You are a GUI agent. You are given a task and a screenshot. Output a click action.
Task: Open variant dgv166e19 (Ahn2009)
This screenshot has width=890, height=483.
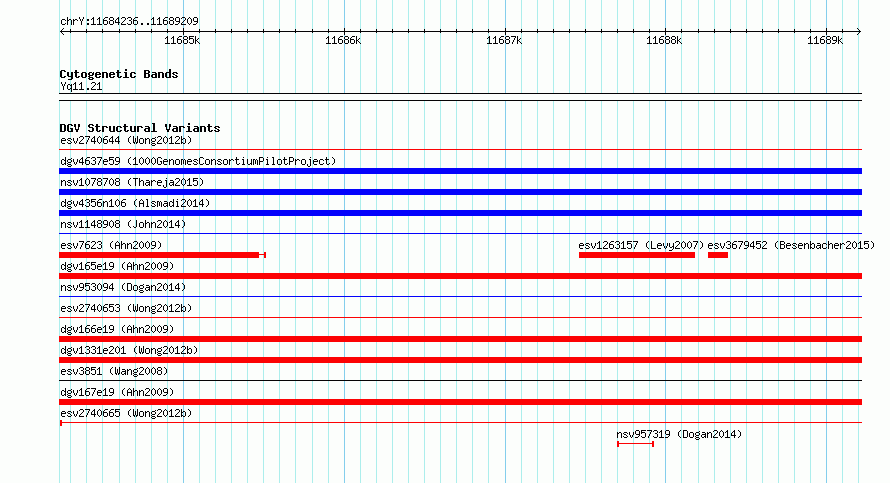(117, 329)
